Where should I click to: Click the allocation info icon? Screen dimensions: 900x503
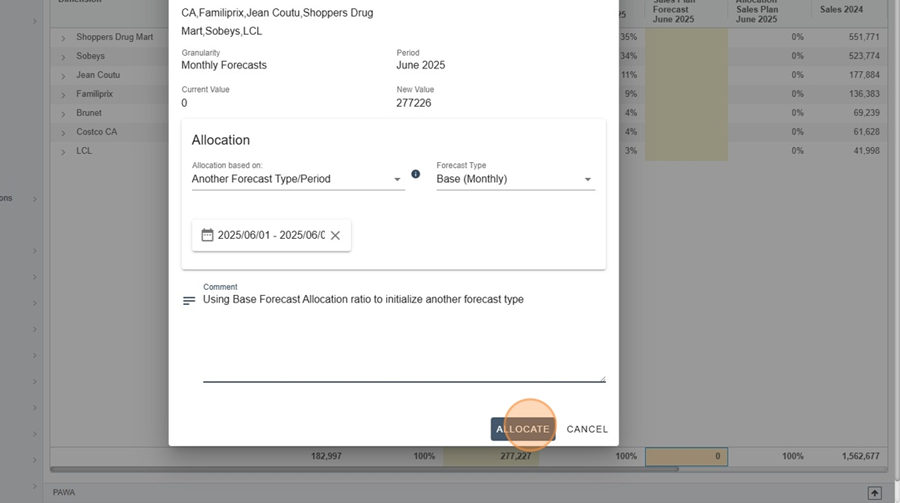(x=416, y=174)
